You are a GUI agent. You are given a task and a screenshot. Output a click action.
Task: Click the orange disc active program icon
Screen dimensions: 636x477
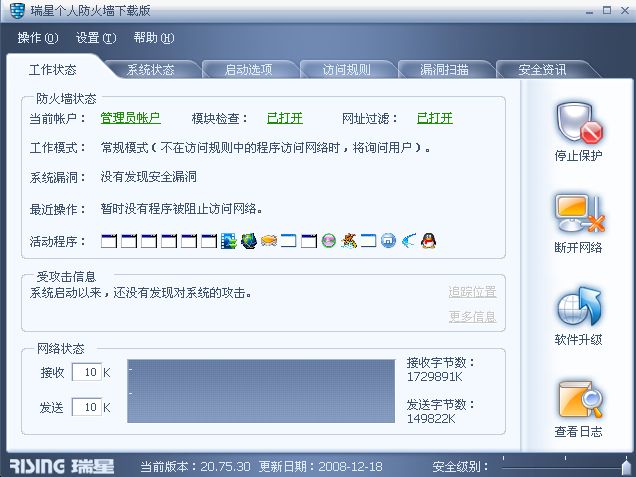coord(269,241)
